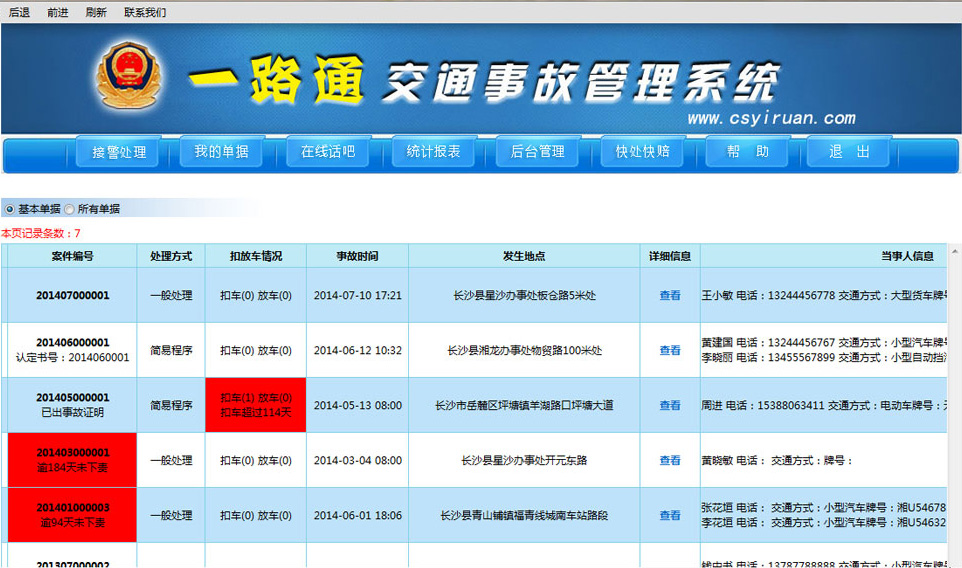962x568 pixels.
Task: Click 查看 link for 长沙县星沙办事处开元东路 row
Action: pos(670,460)
